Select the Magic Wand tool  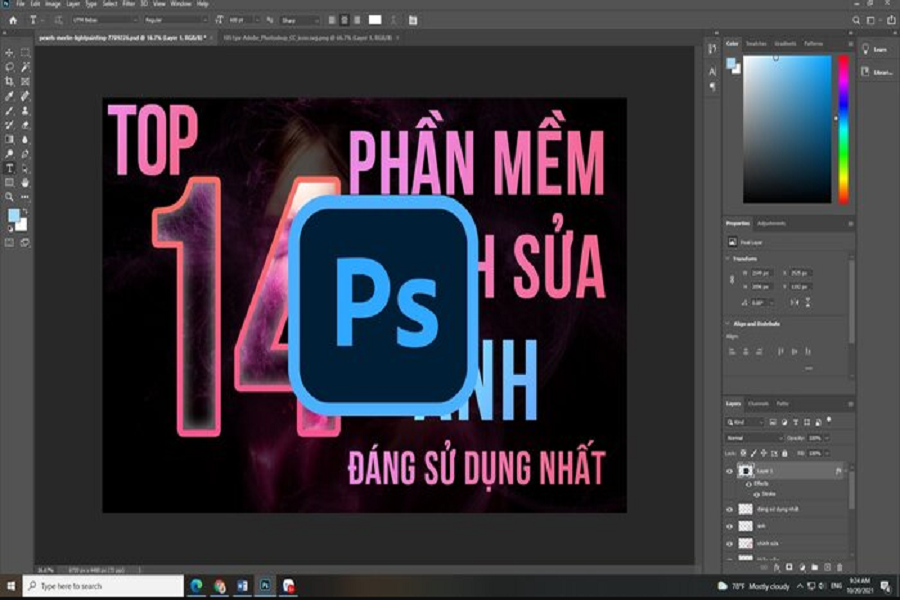[x=25, y=67]
